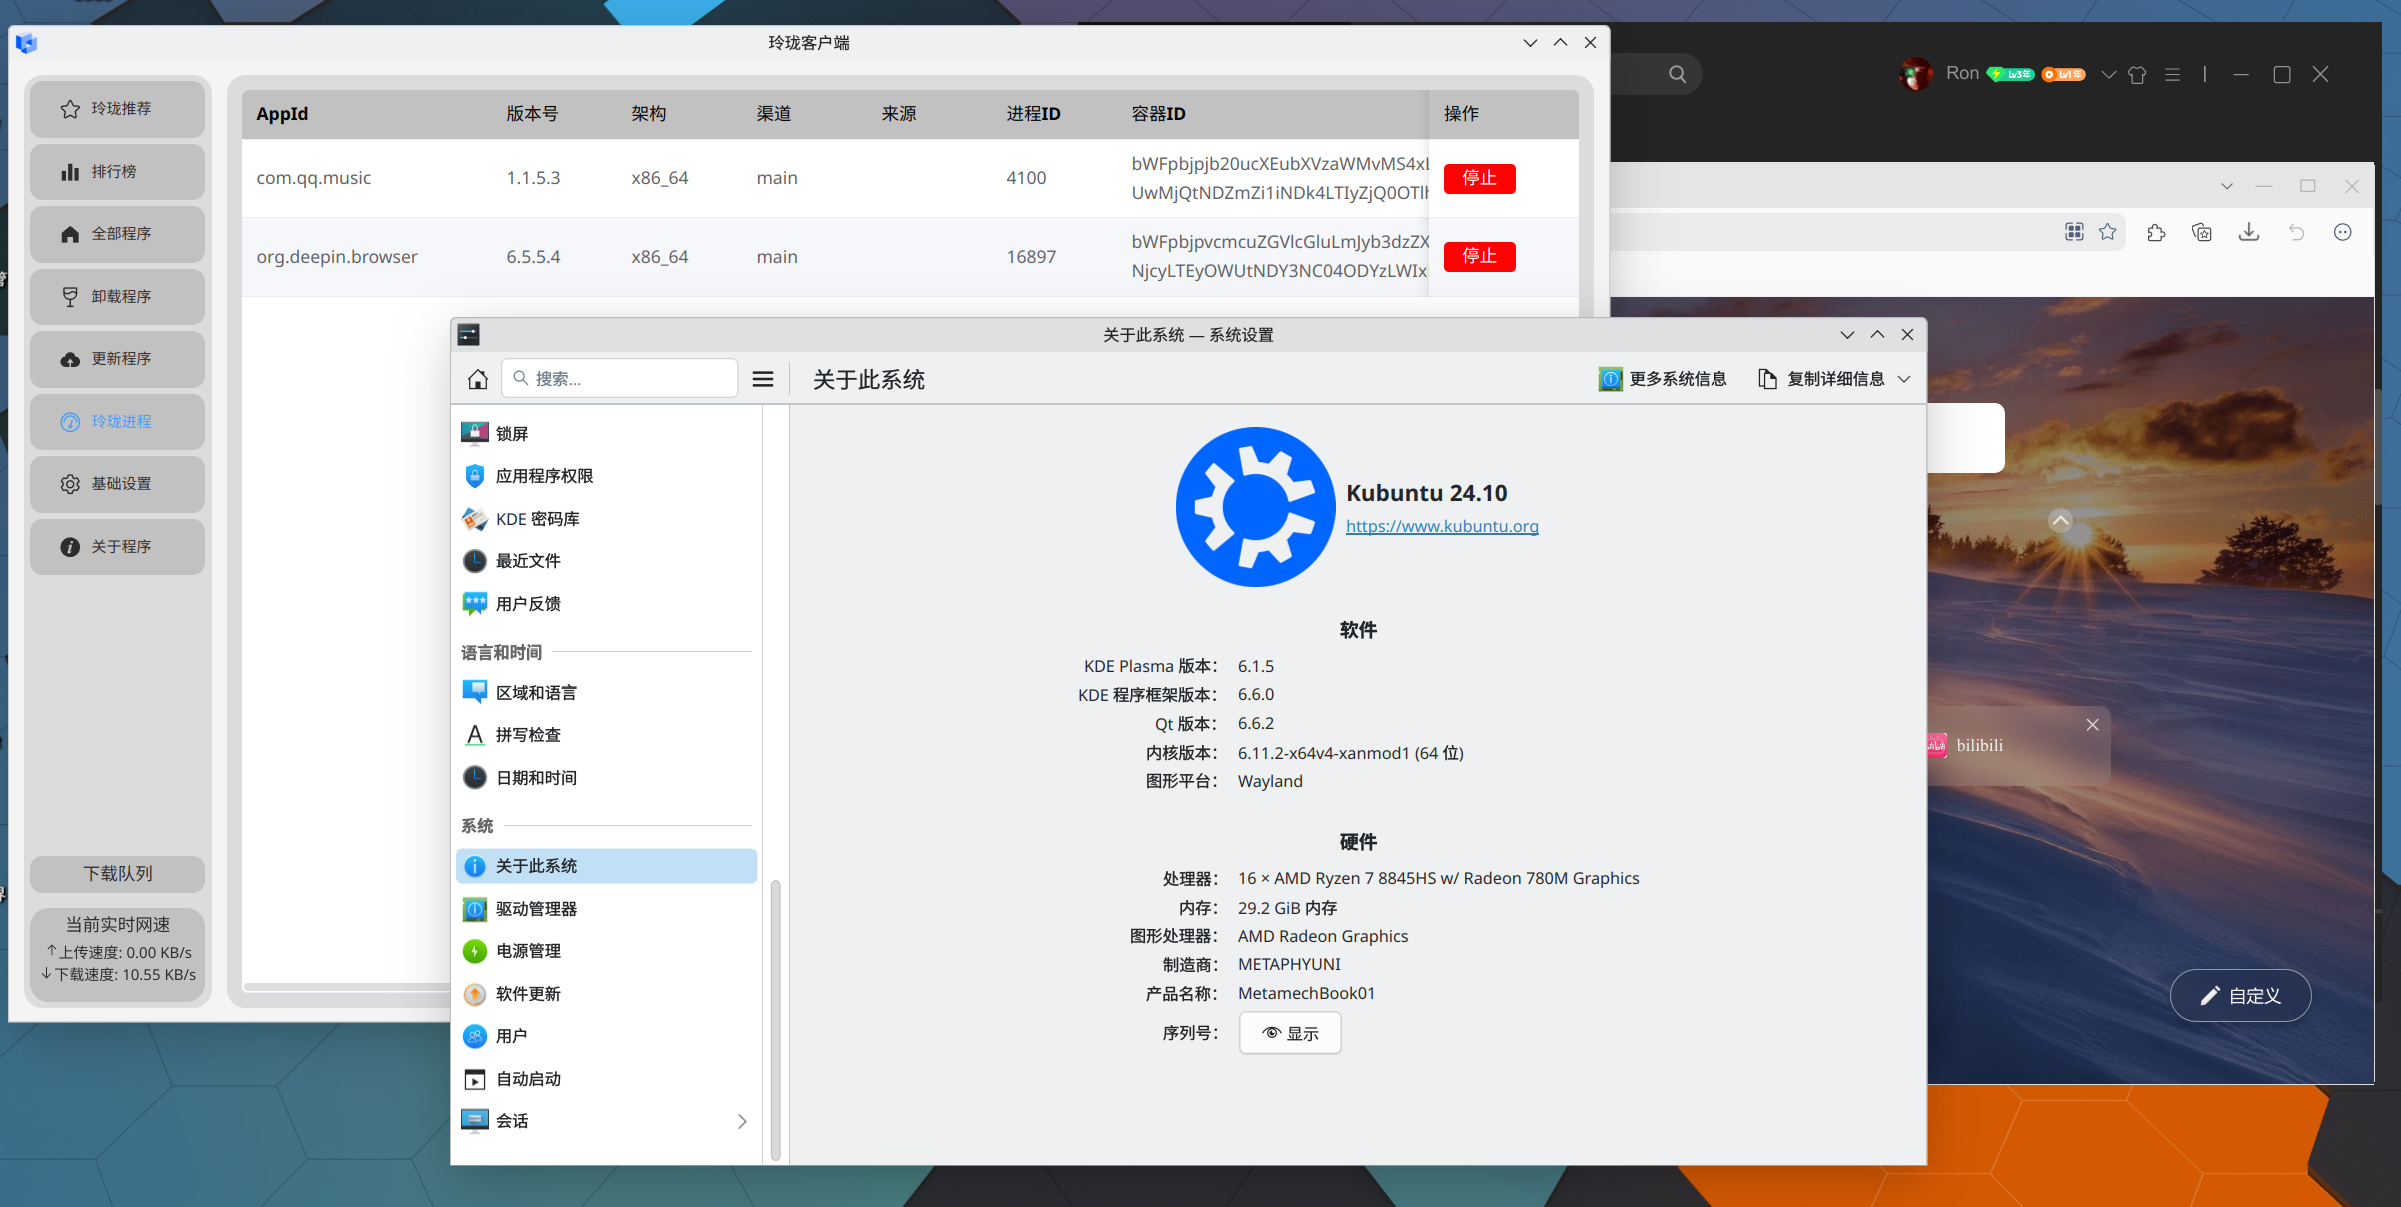Click 自定义 customize button in browser
The width and height of the screenshot is (2401, 1207).
point(2241,996)
